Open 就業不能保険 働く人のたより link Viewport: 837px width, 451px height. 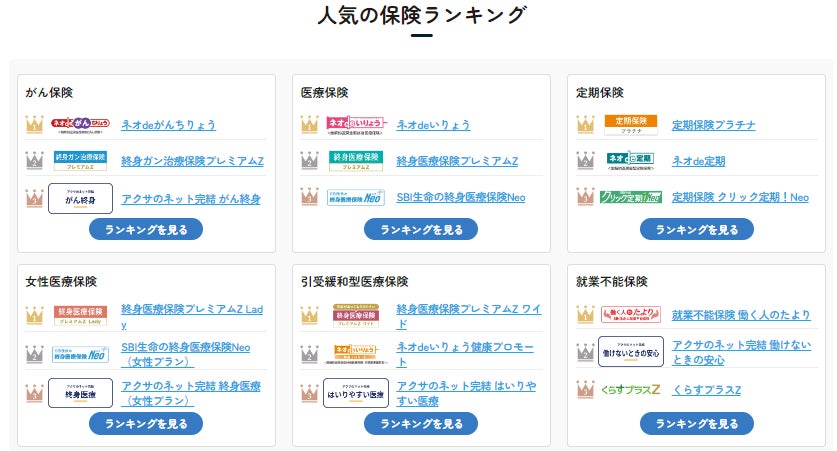tap(740, 315)
